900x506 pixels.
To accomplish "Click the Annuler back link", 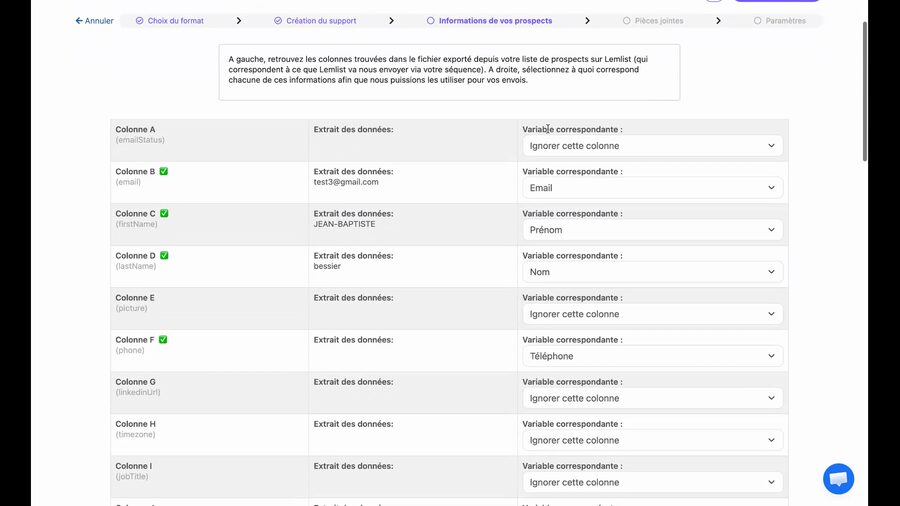I will 94,21.
